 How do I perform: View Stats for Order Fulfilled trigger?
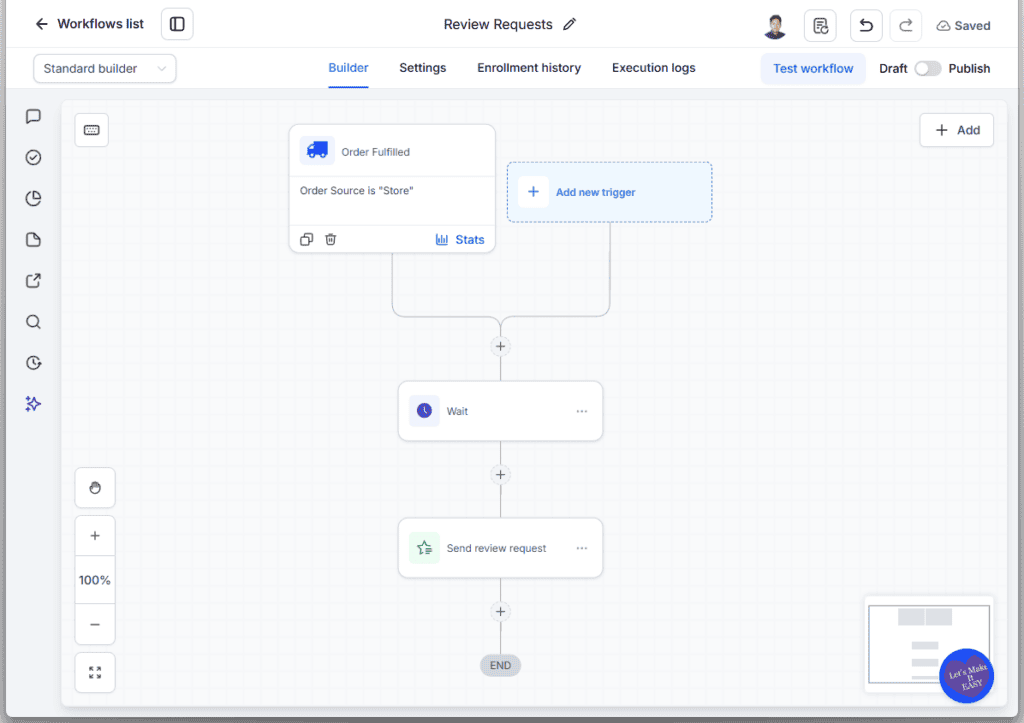coord(460,240)
